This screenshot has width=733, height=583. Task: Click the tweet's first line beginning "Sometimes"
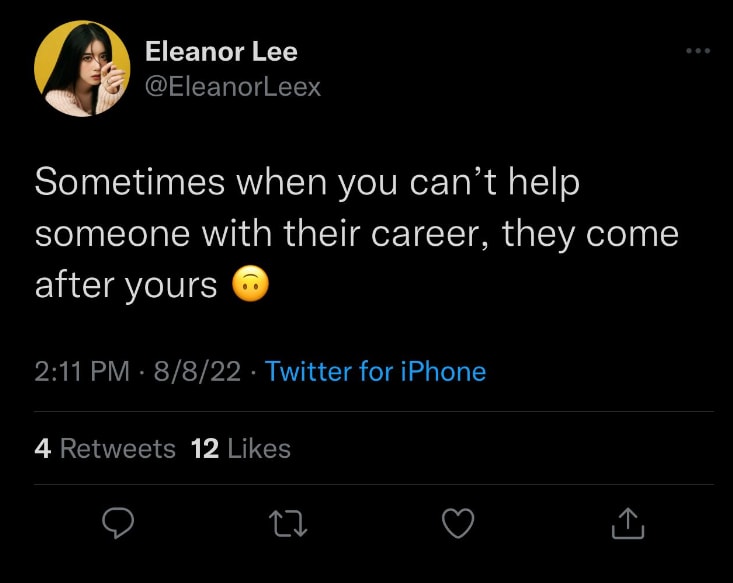coord(307,184)
